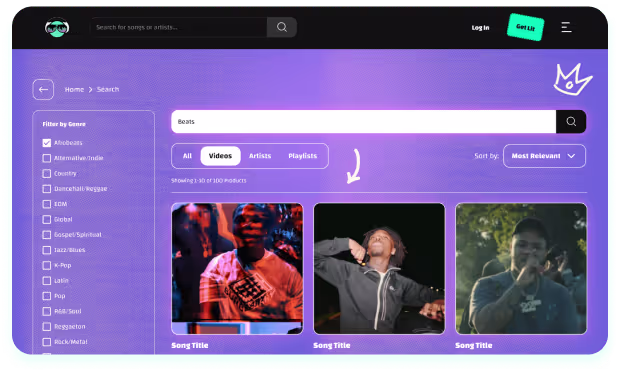The width and height of the screenshot is (620, 373).
Task: Open the hamburger menu icon
Action: pos(566,27)
